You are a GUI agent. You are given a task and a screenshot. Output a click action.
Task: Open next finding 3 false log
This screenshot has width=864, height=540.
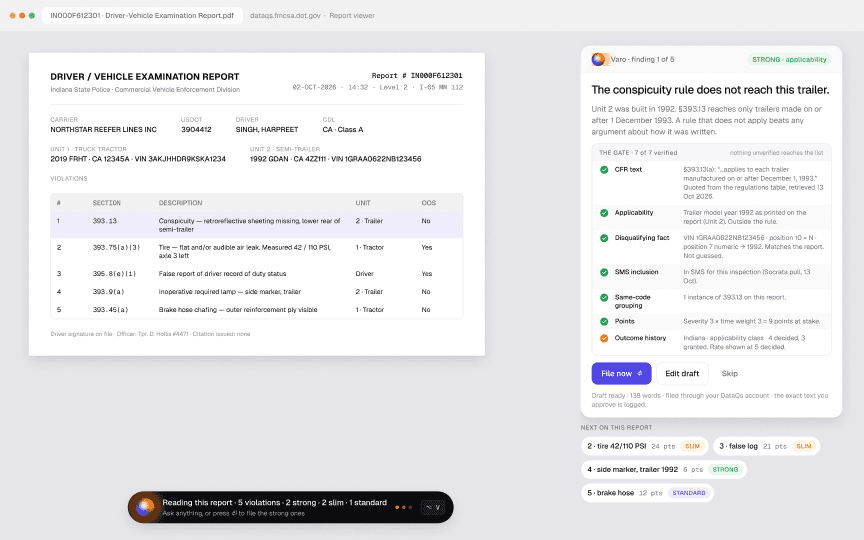click(766, 446)
